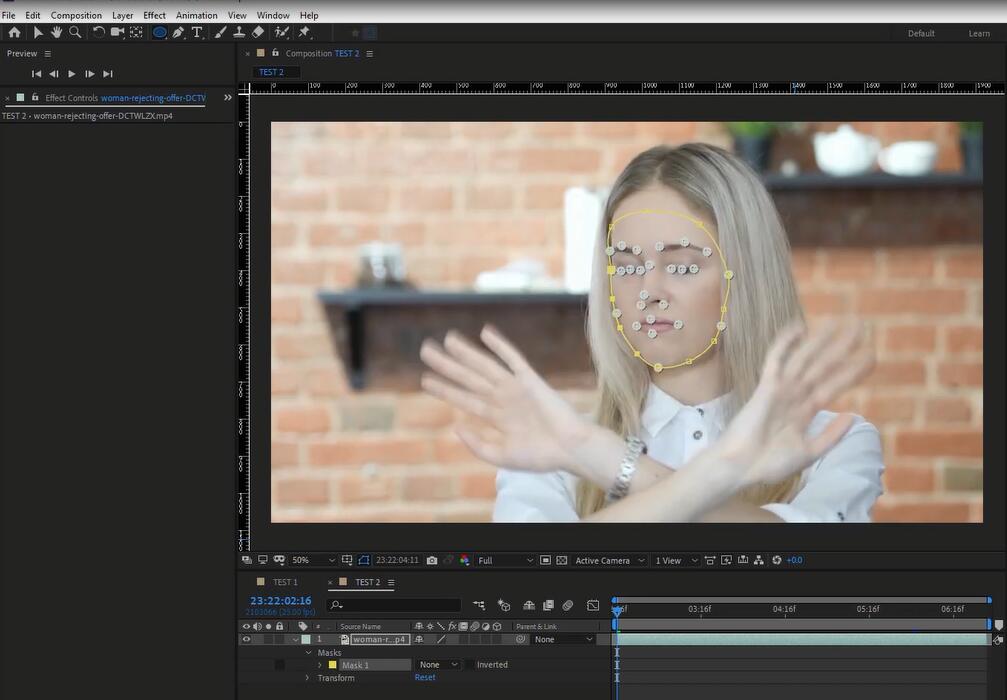Image resolution: width=1007 pixels, height=700 pixels.
Task: Switch to Learn workspace
Action: tap(979, 33)
